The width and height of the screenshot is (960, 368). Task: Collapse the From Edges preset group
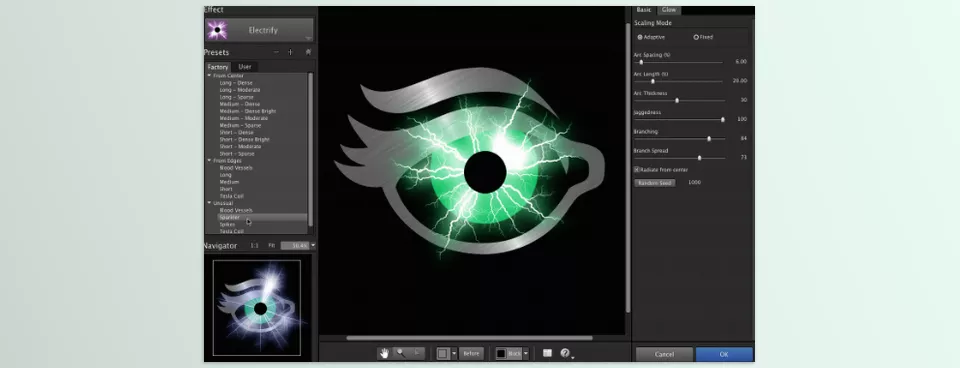pos(209,160)
